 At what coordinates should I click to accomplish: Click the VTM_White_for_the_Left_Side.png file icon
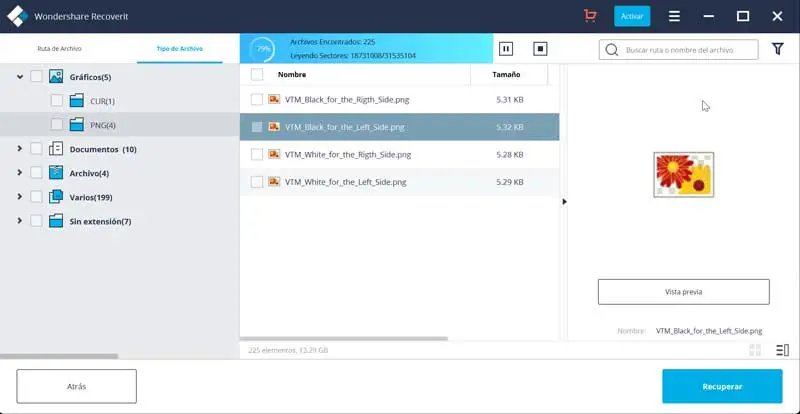274,181
